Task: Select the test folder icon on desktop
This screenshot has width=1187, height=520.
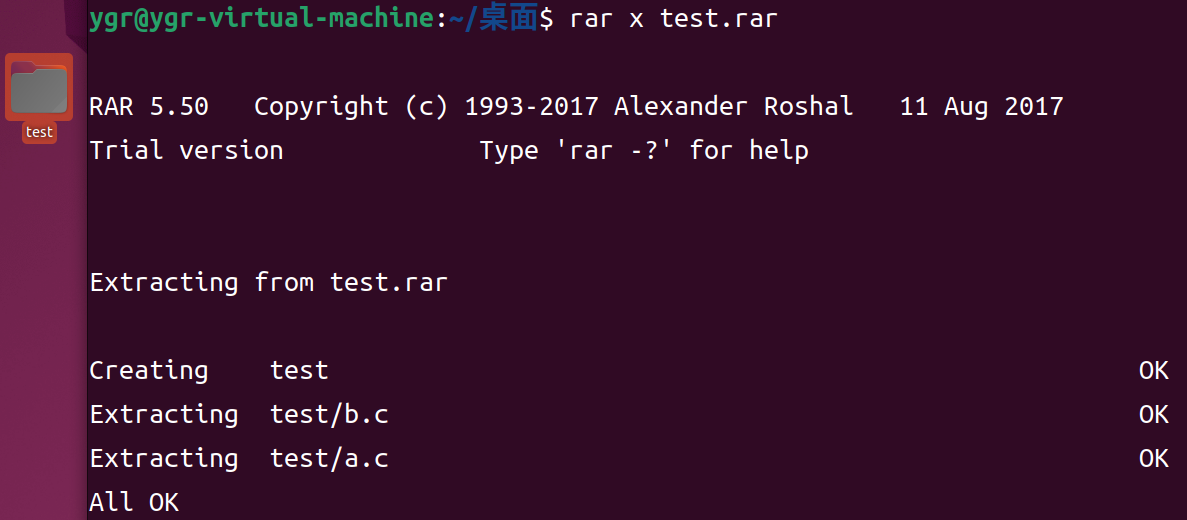Action: pos(39,87)
